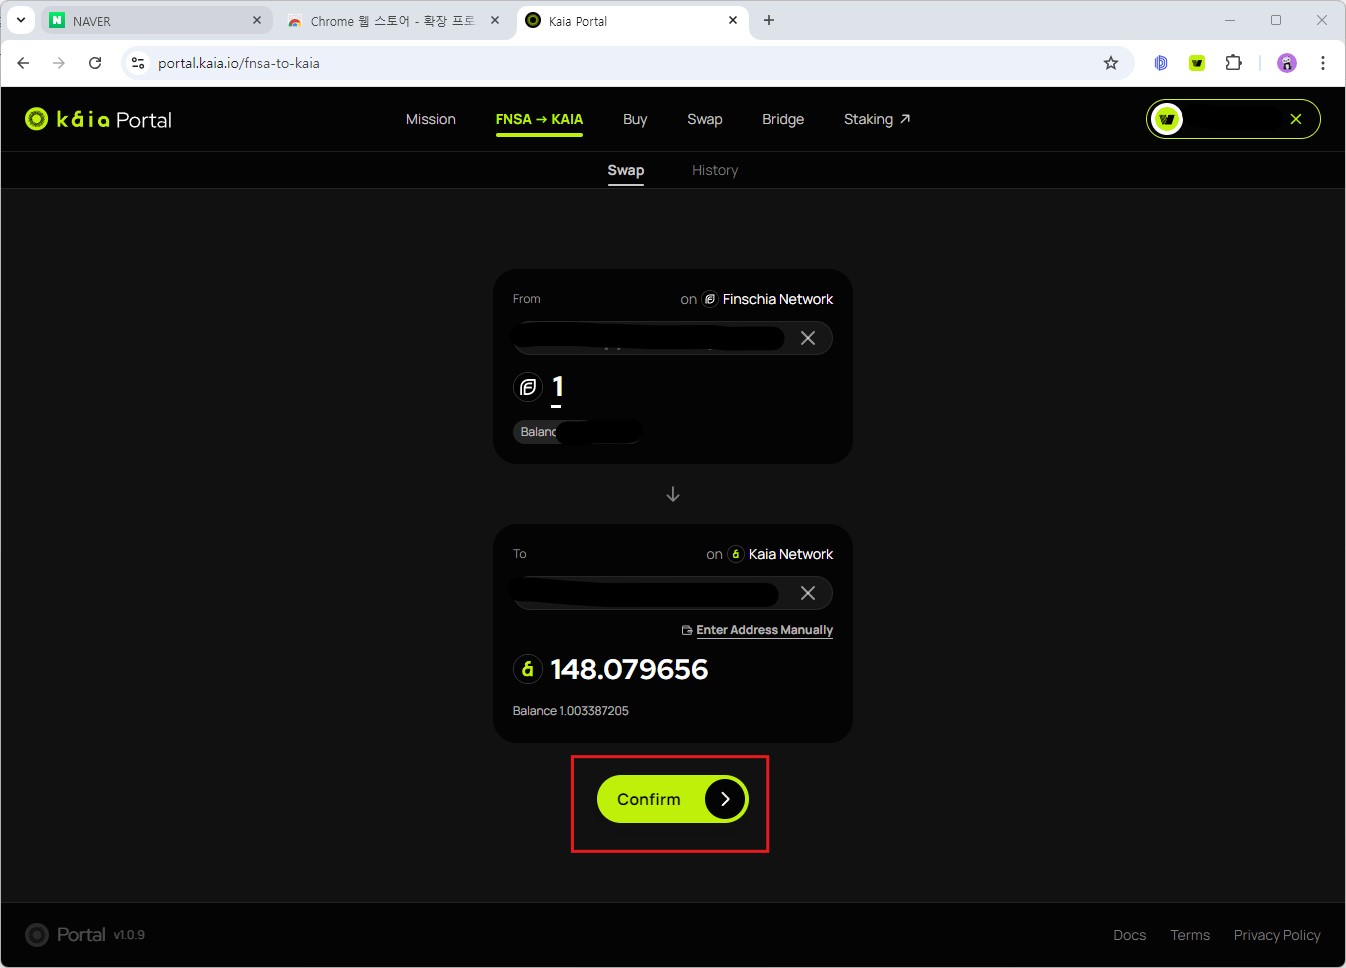Switch to the History sub-tab

click(x=715, y=170)
